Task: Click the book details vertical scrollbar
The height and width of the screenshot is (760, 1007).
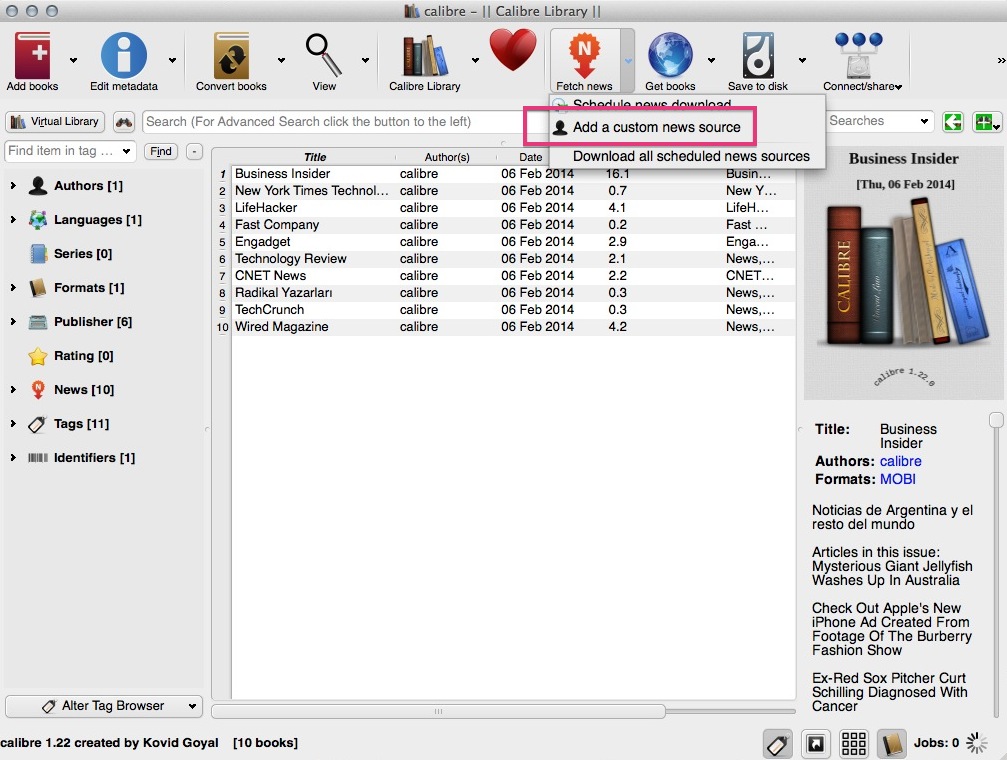Action: [996, 420]
